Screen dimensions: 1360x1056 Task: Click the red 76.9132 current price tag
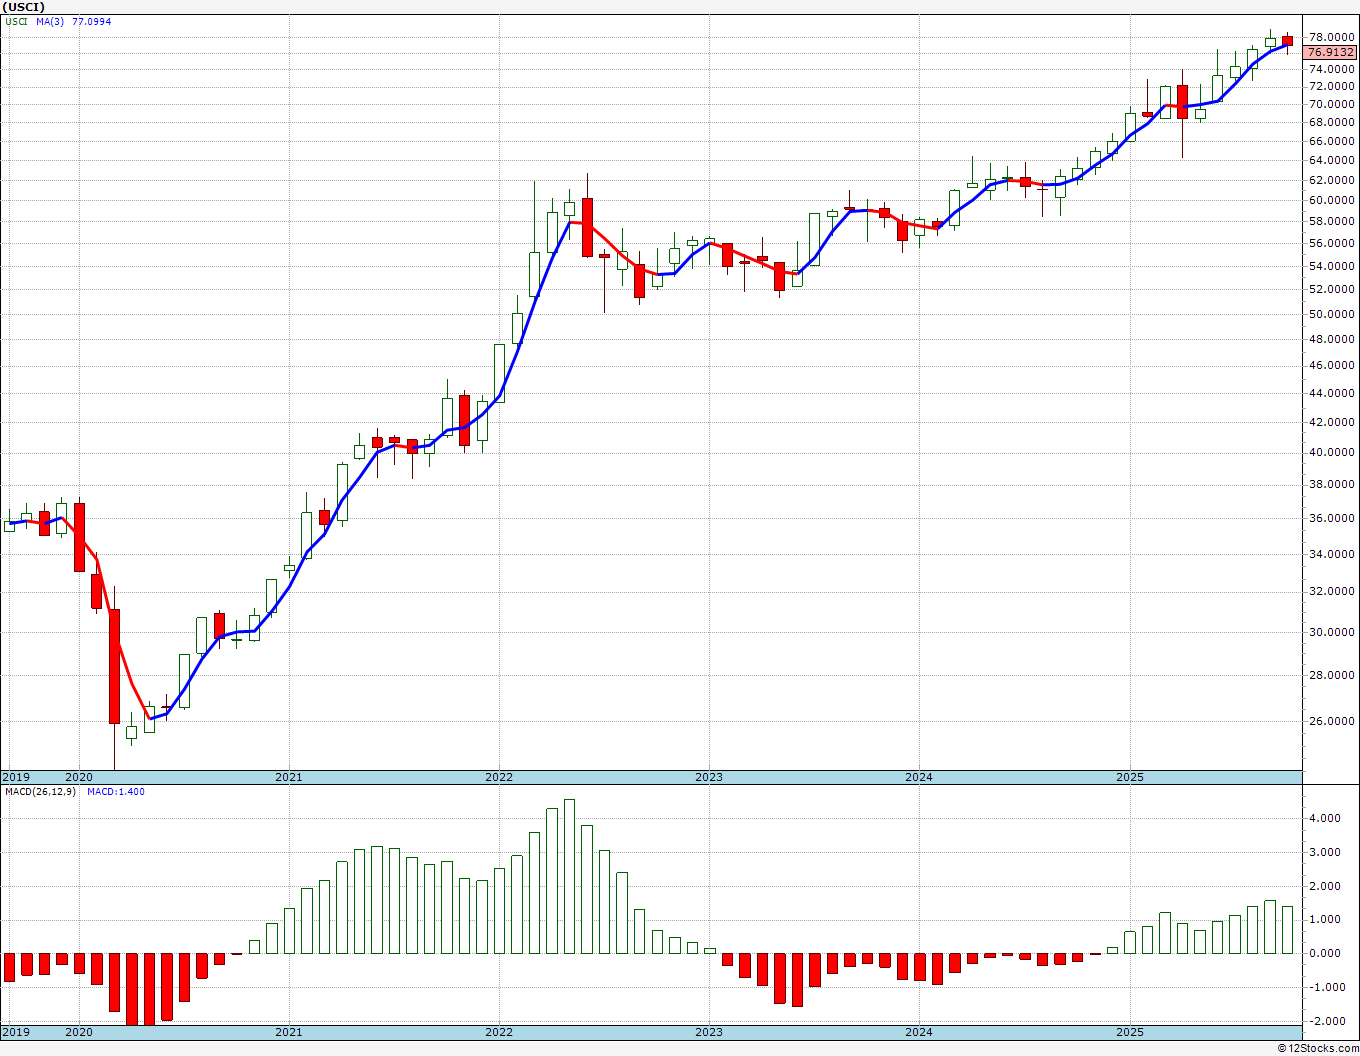[x=1330, y=52]
